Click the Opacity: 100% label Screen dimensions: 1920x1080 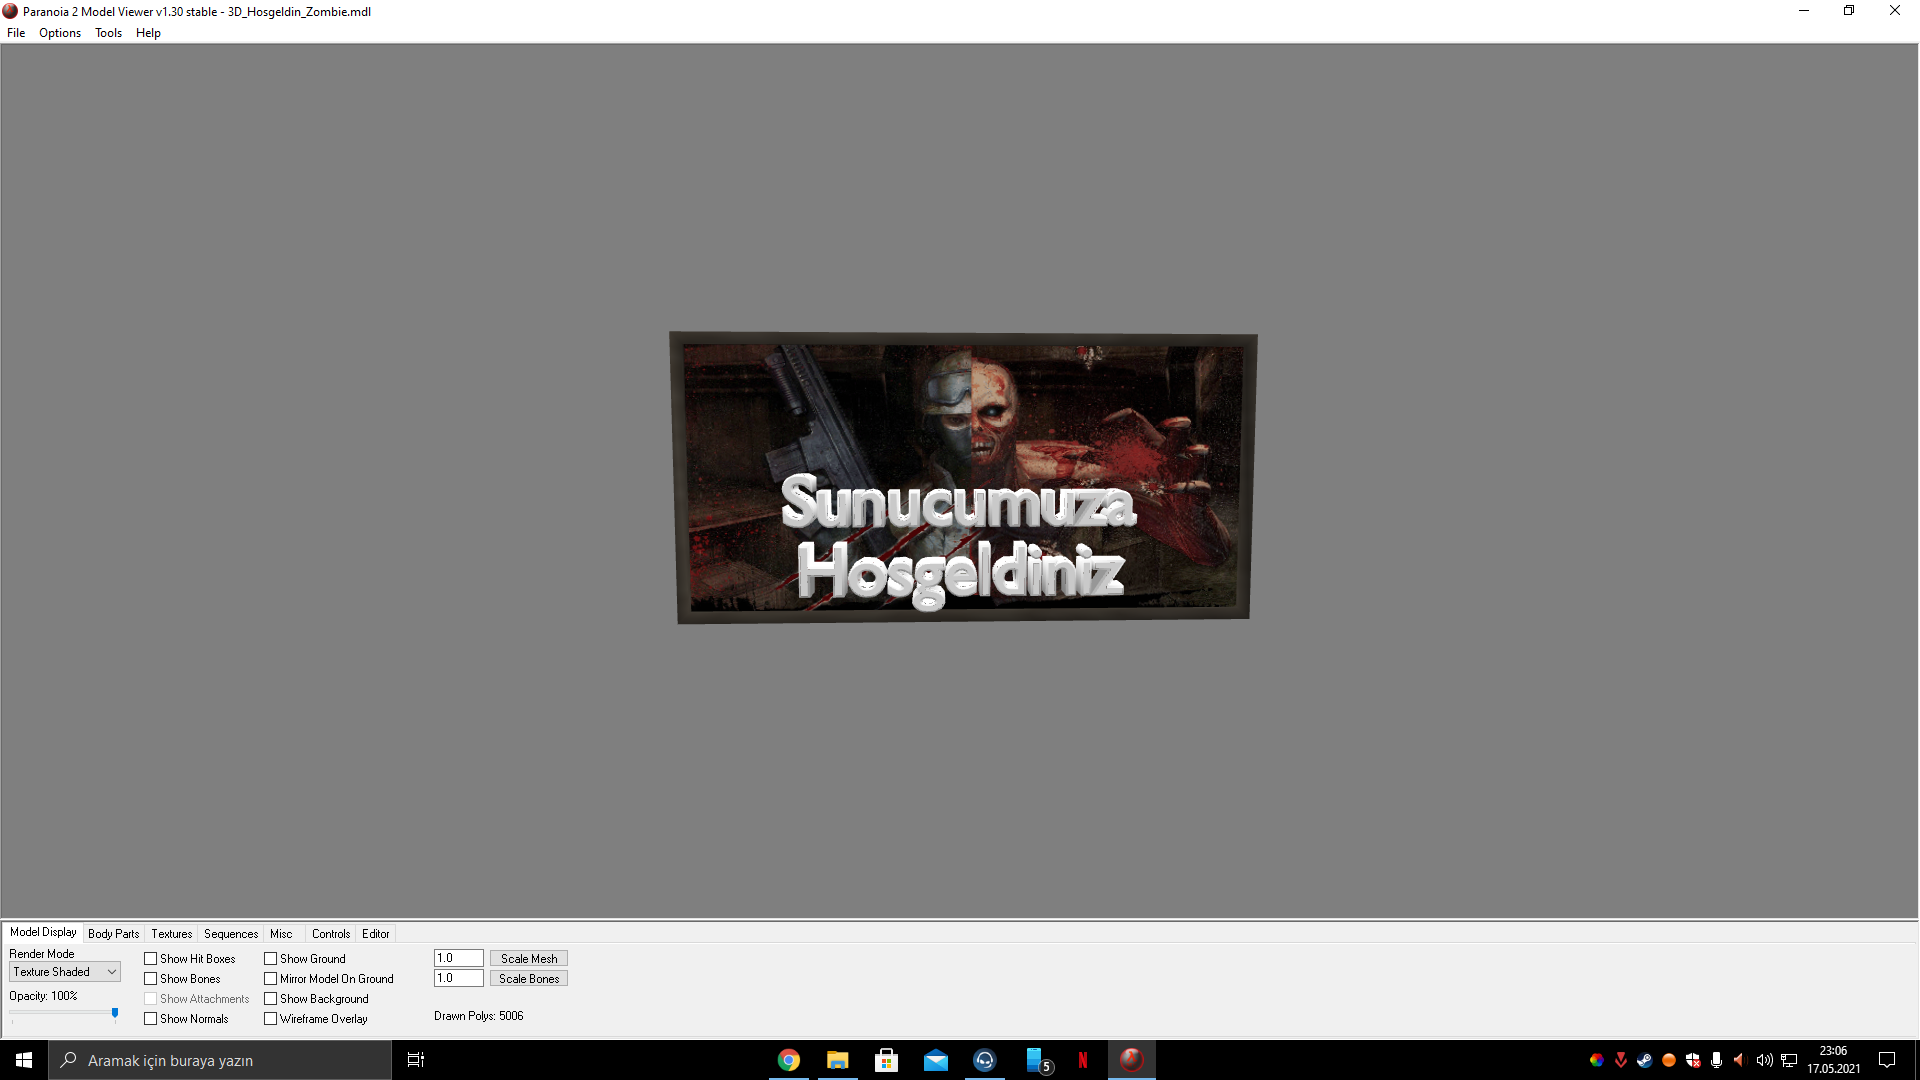(43, 996)
